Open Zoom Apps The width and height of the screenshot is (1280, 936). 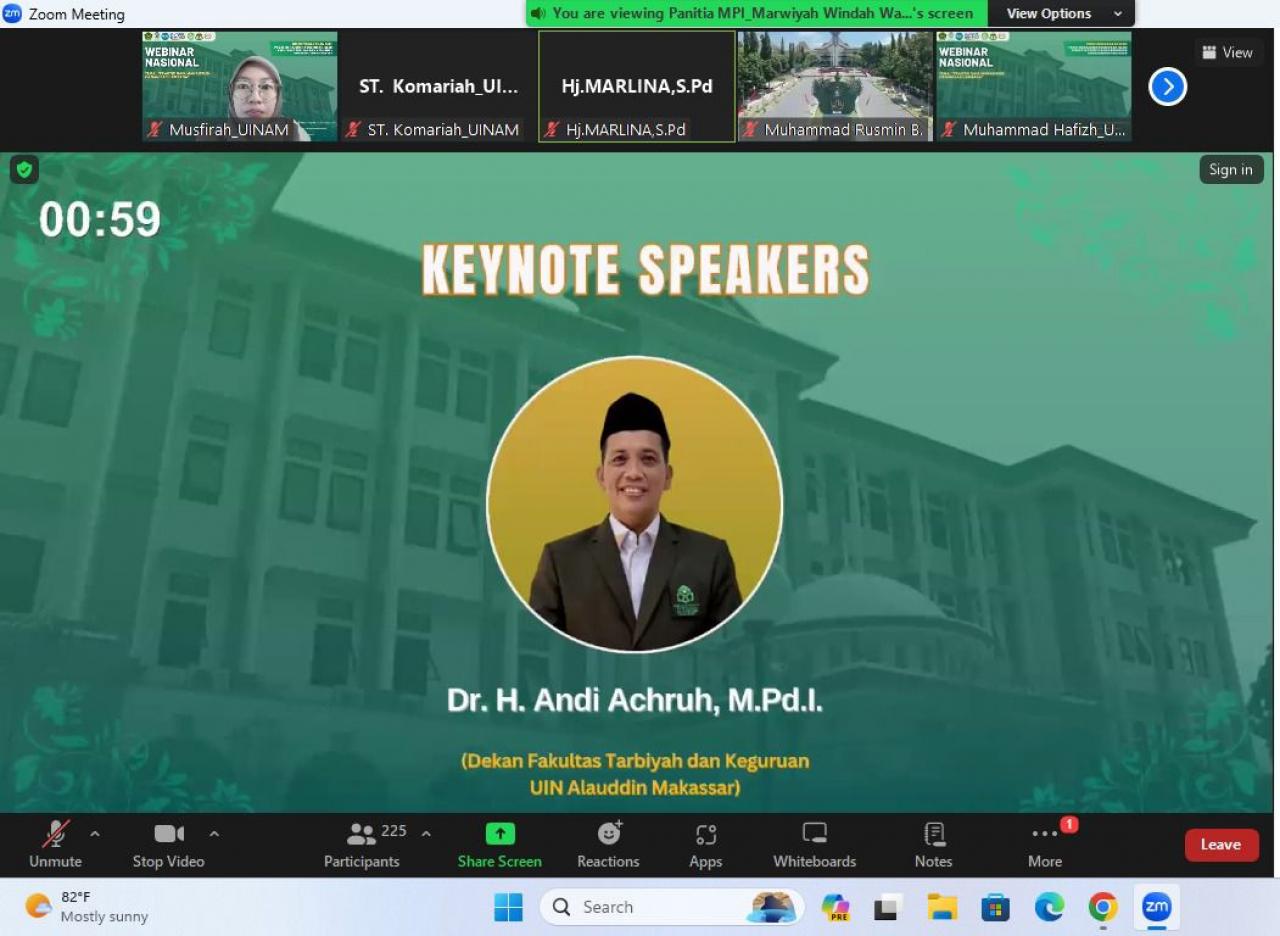point(705,845)
